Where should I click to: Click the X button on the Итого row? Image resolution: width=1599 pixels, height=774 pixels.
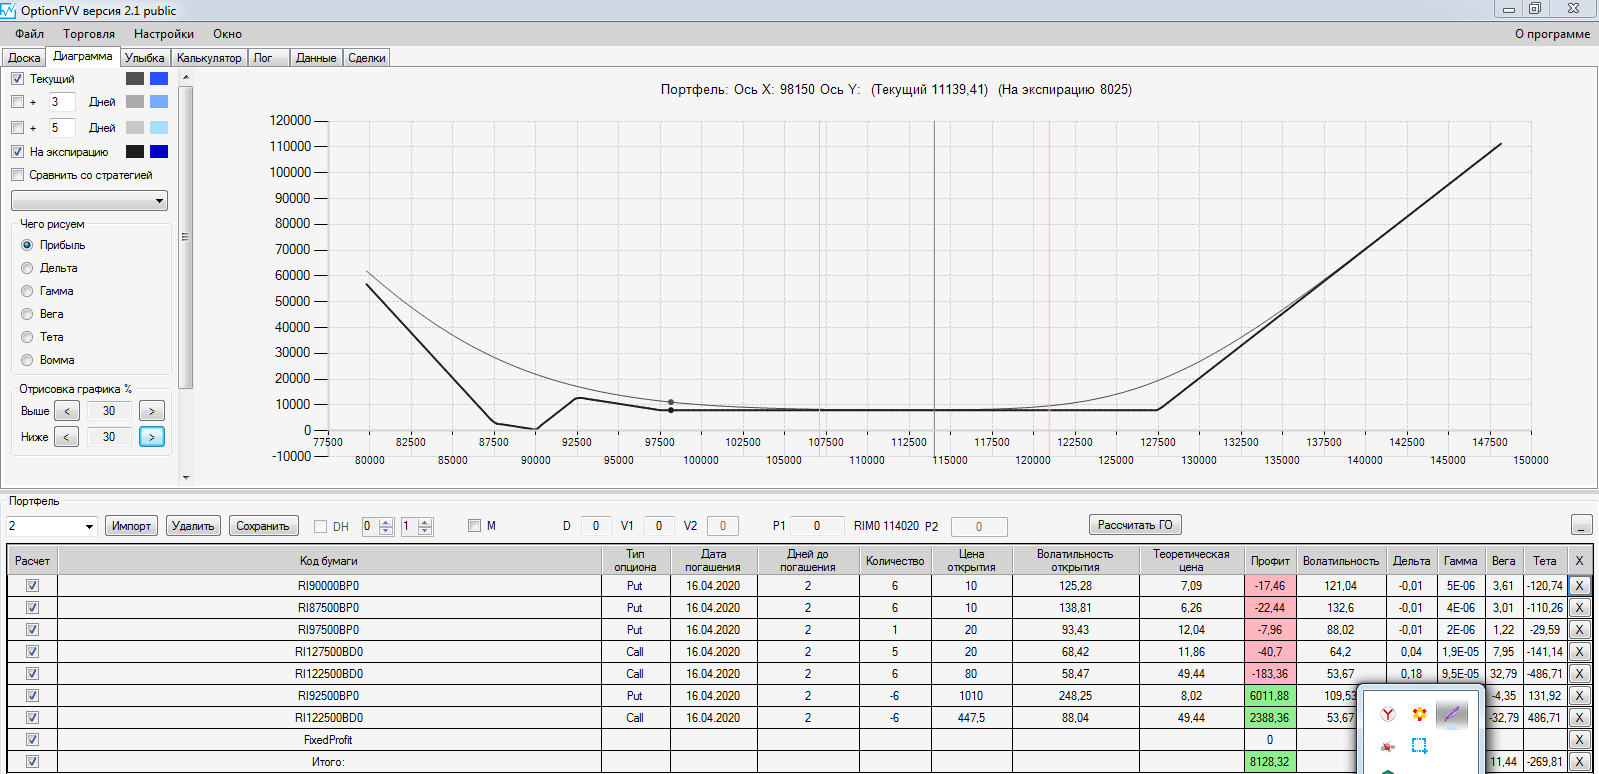[1579, 762]
